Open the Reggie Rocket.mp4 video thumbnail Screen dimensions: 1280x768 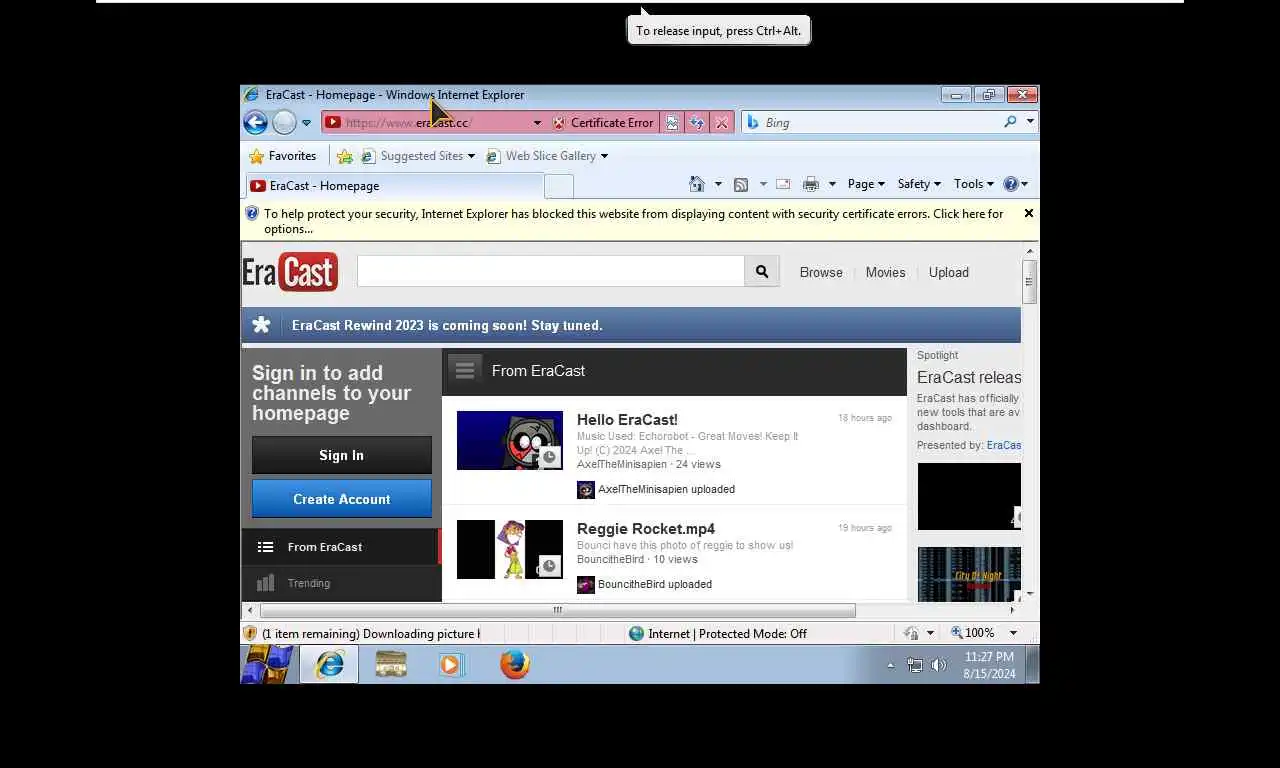pos(510,549)
